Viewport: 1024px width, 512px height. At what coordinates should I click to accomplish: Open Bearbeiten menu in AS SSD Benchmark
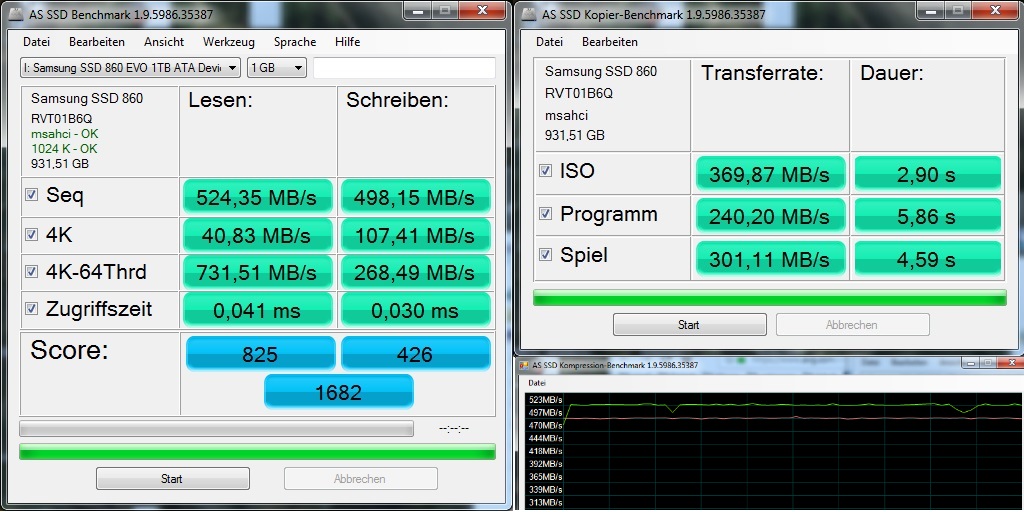click(97, 42)
